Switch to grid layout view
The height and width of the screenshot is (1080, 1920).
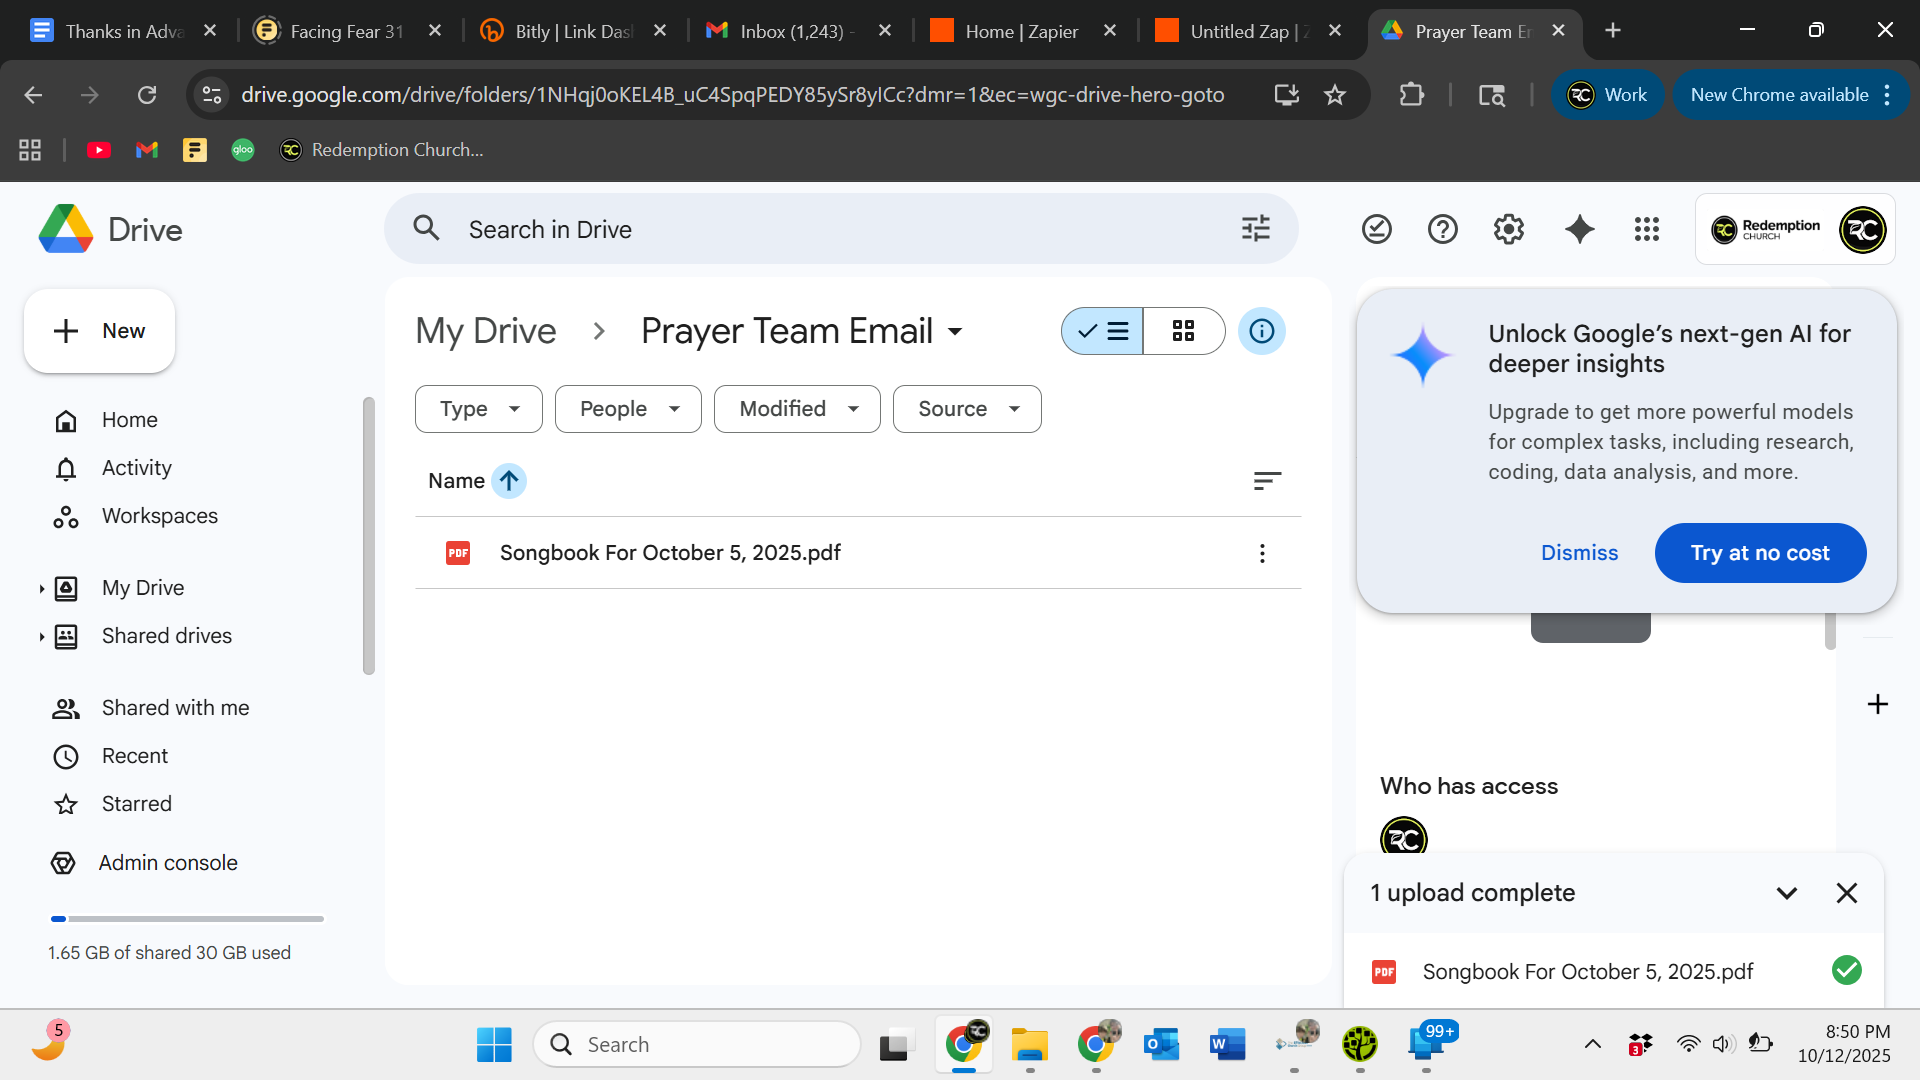(x=1183, y=331)
